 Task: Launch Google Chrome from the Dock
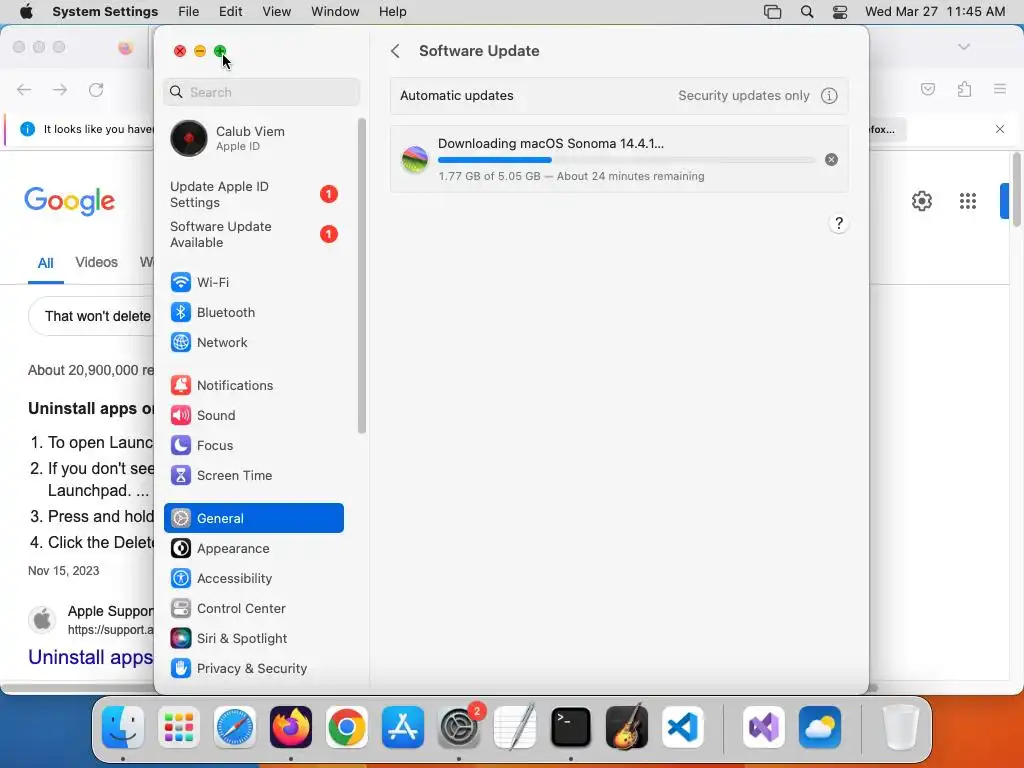point(347,727)
